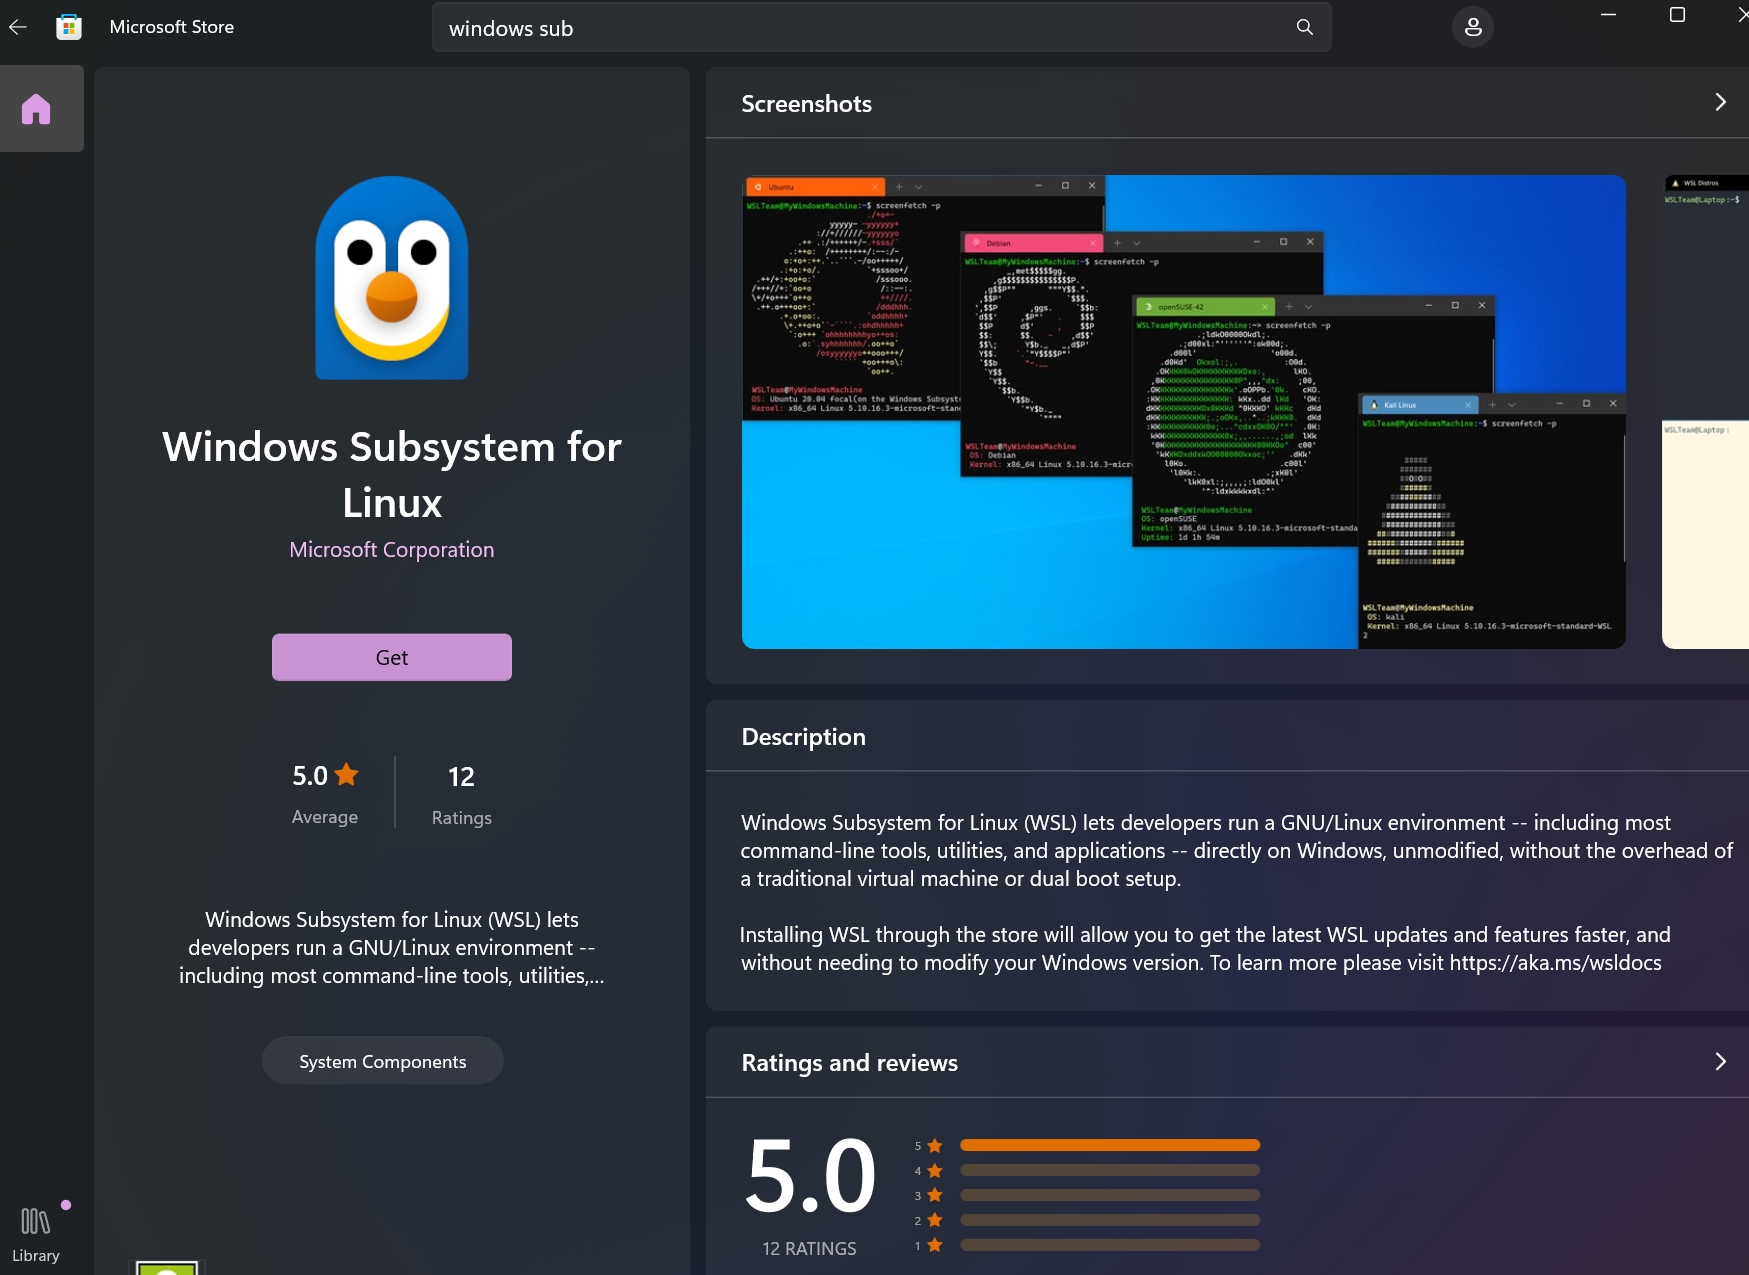
Task: Select the first WSL screenshot thumbnail
Action: (1183, 411)
